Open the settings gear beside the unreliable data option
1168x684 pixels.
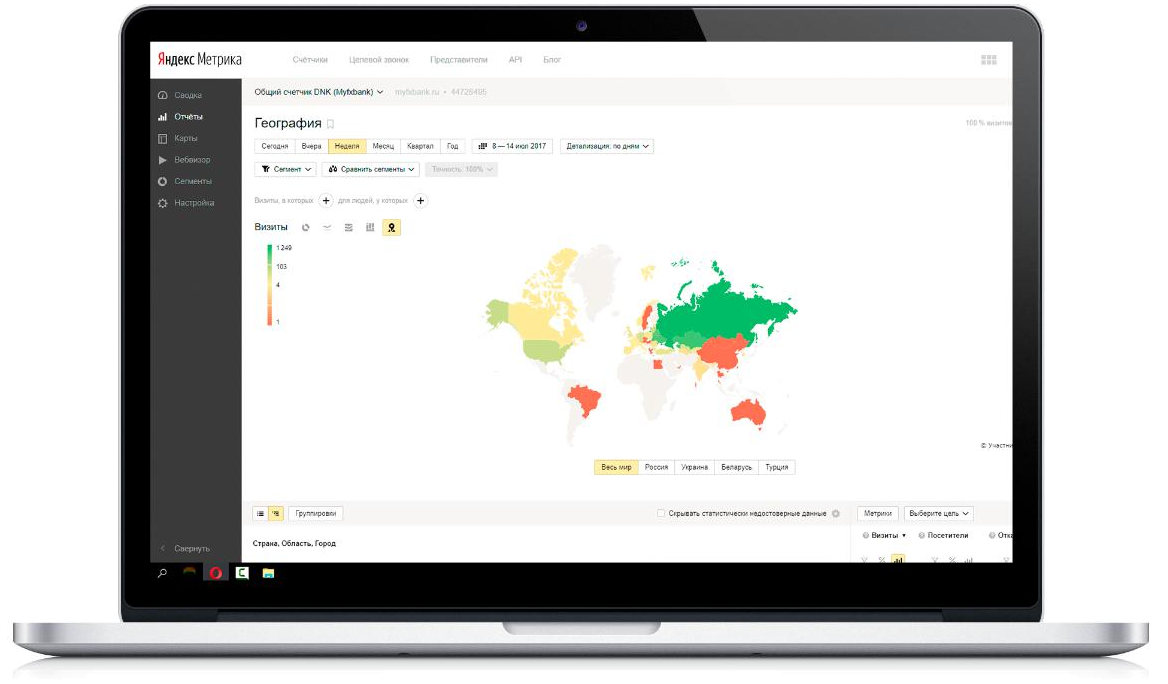point(836,513)
